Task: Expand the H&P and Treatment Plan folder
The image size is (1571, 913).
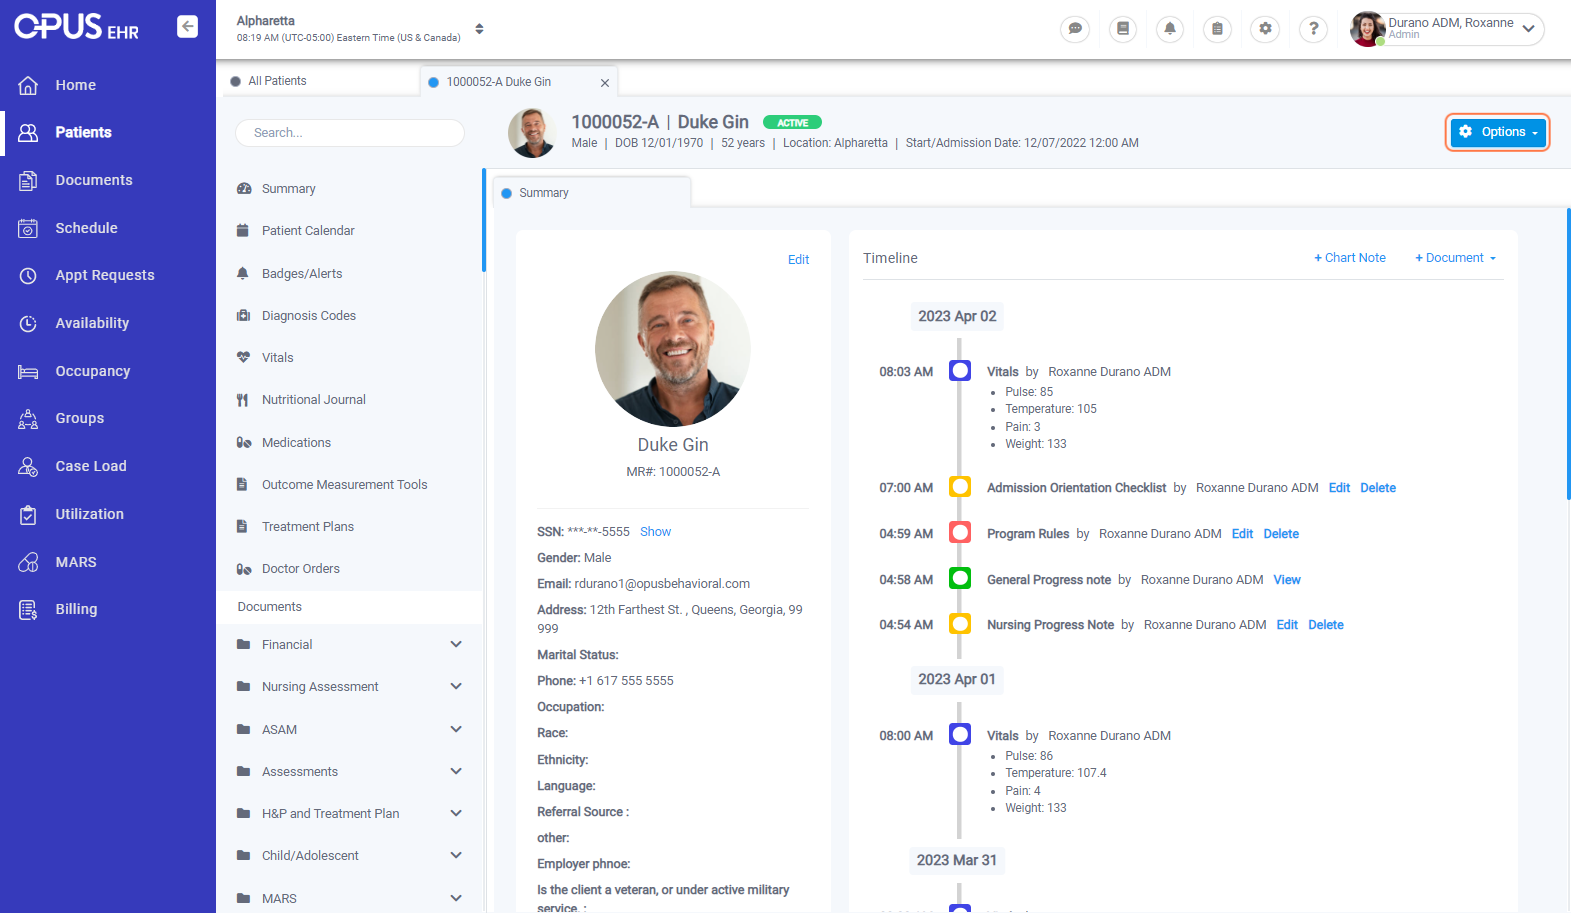Action: 456,813
